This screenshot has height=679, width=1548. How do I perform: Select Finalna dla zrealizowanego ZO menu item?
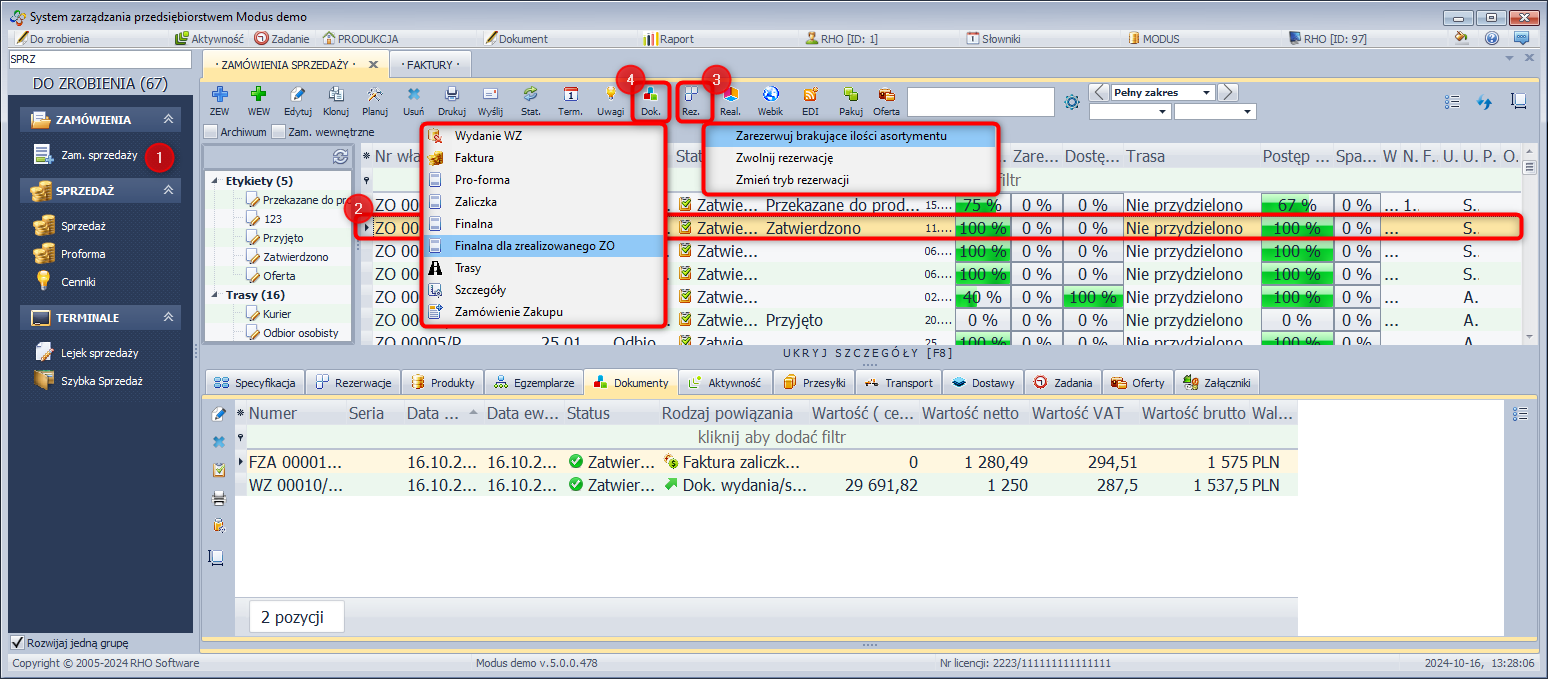pos(534,246)
